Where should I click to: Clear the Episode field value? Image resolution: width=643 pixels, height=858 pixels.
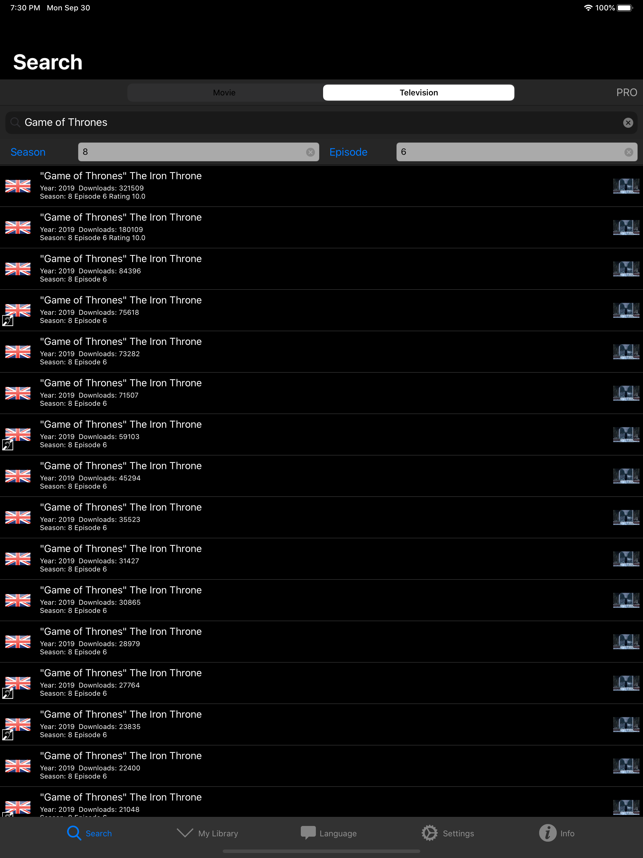[629, 152]
